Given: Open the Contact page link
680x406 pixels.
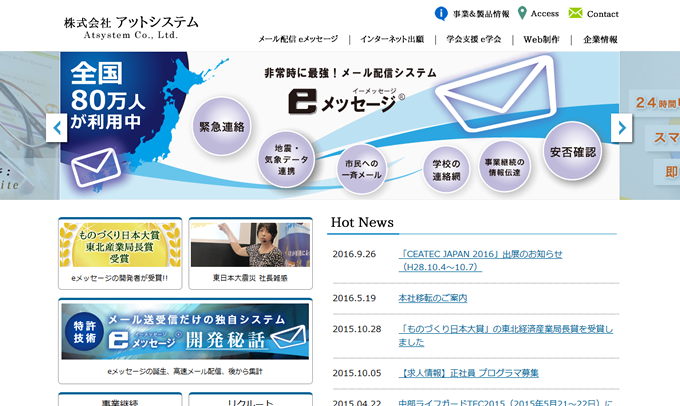Looking at the screenshot, I should coord(602,14).
